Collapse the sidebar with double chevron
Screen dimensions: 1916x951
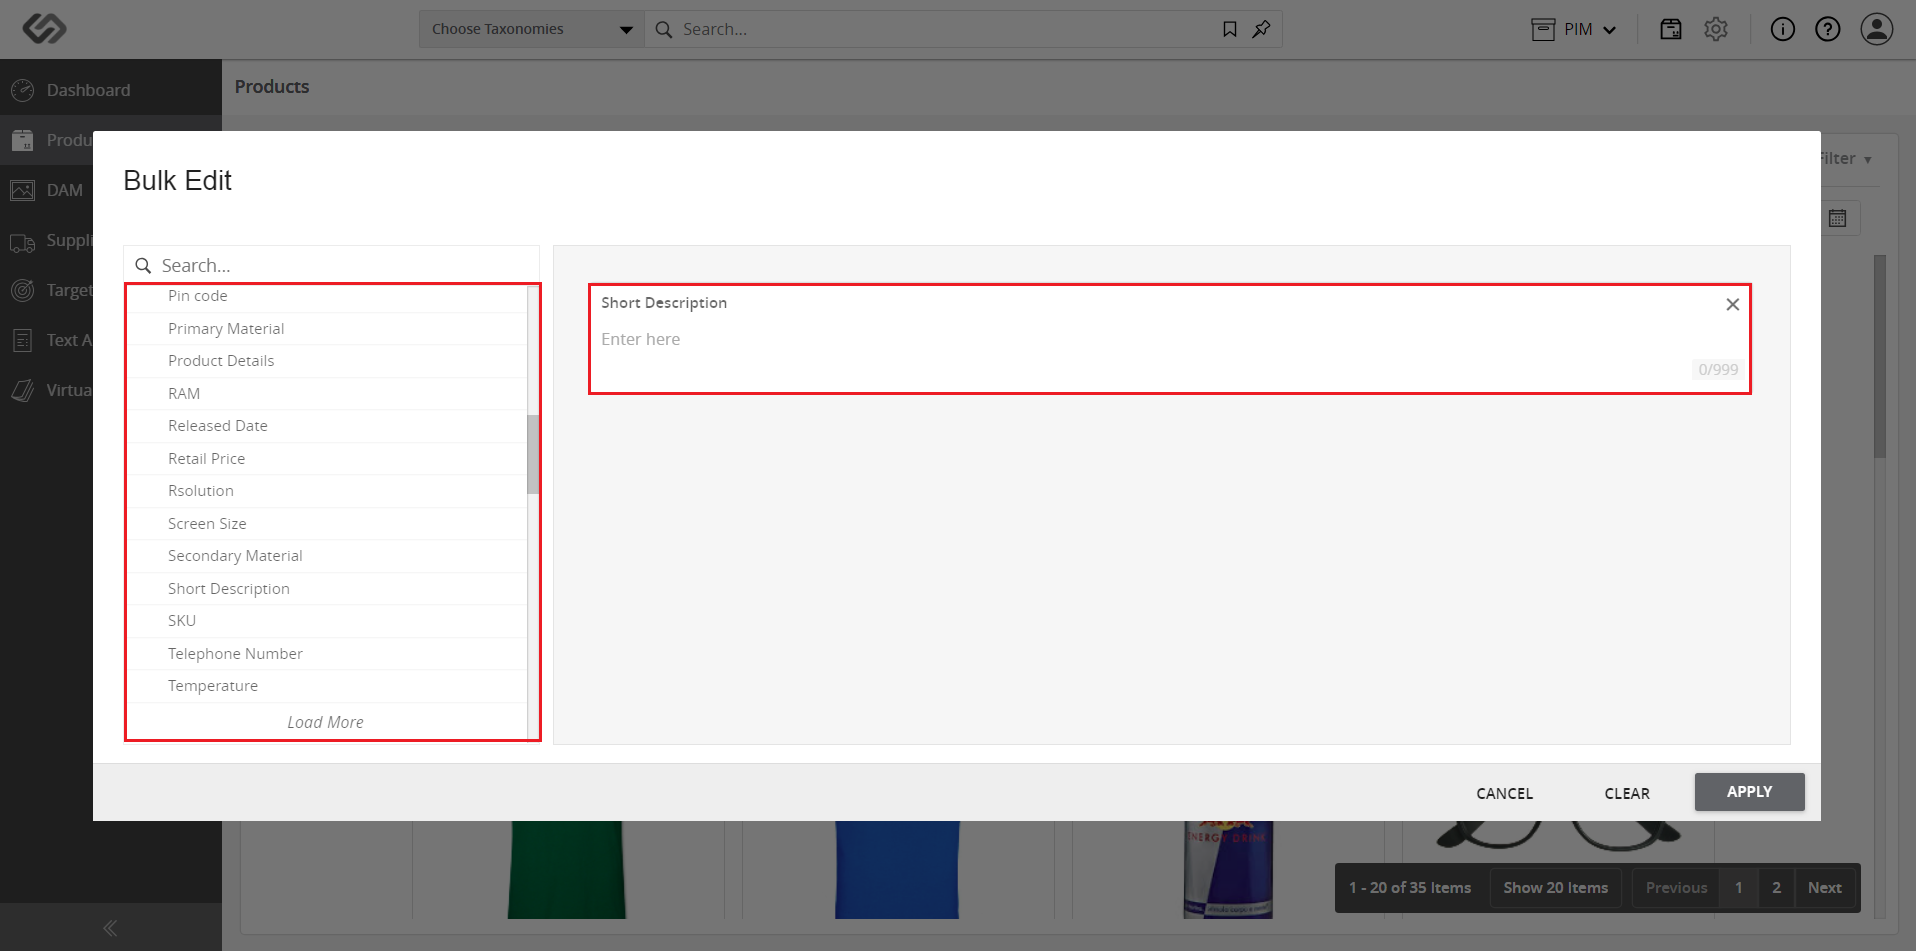pyautogui.click(x=110, y=928)
